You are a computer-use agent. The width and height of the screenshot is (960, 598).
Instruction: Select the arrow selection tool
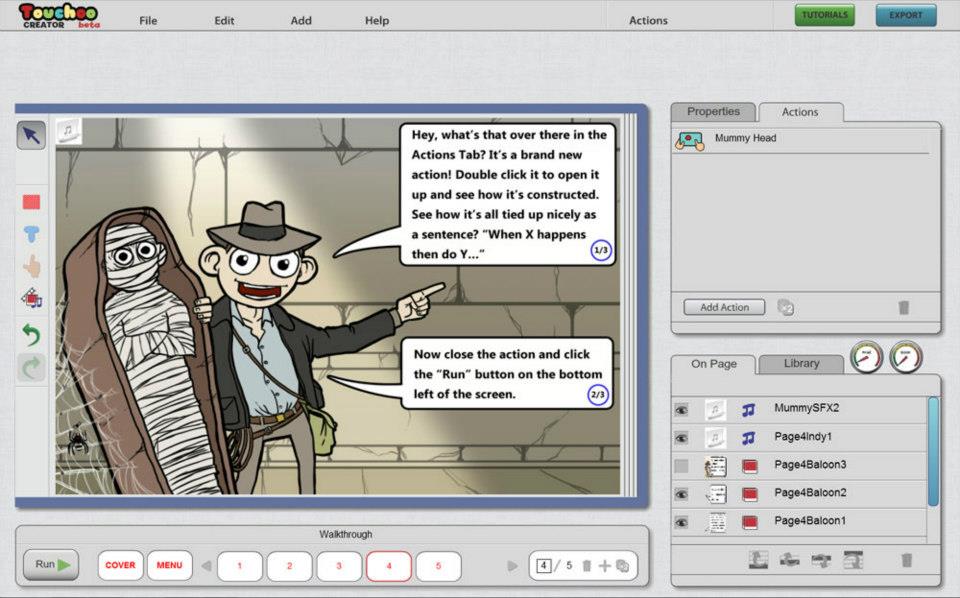(31, 135)
